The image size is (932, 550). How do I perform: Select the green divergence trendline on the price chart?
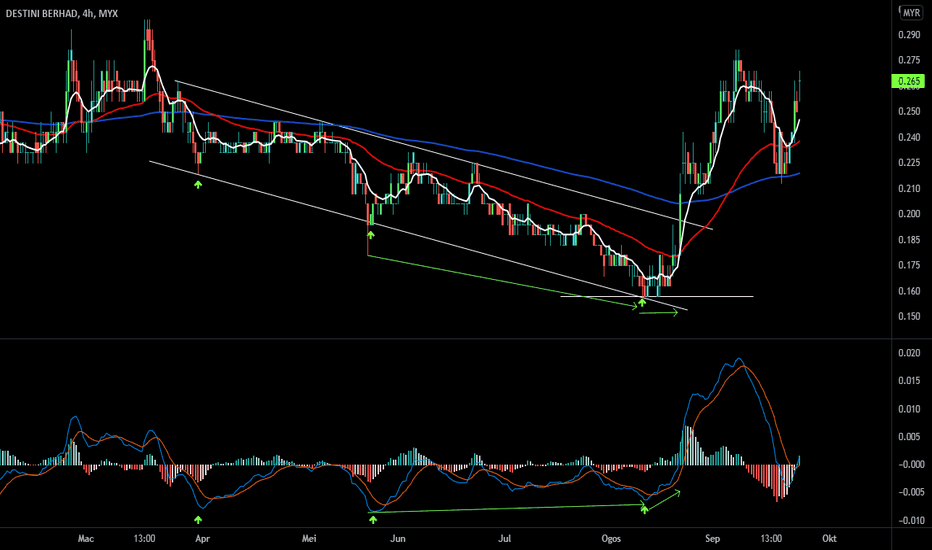502,281
